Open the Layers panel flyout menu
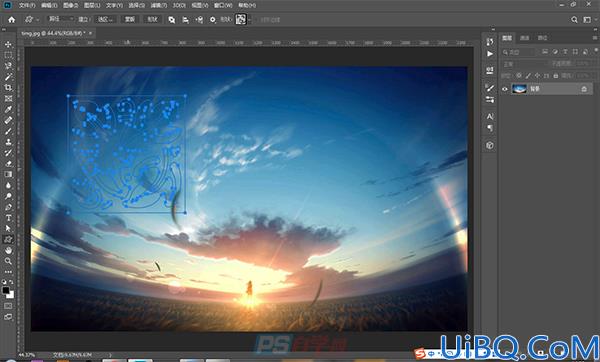The width and height of the screenshot is (600, 362). [595, 38]
